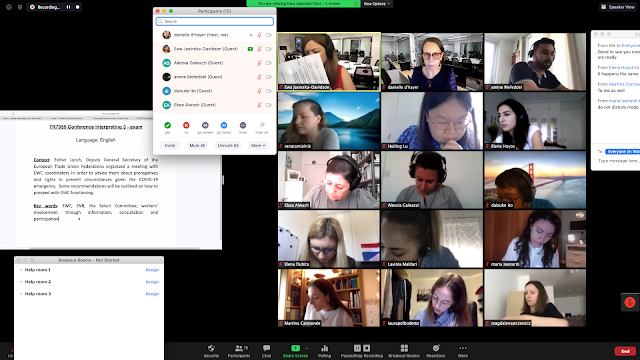Switch to Speaker View

pyautogui.click(x=618, y=7)
